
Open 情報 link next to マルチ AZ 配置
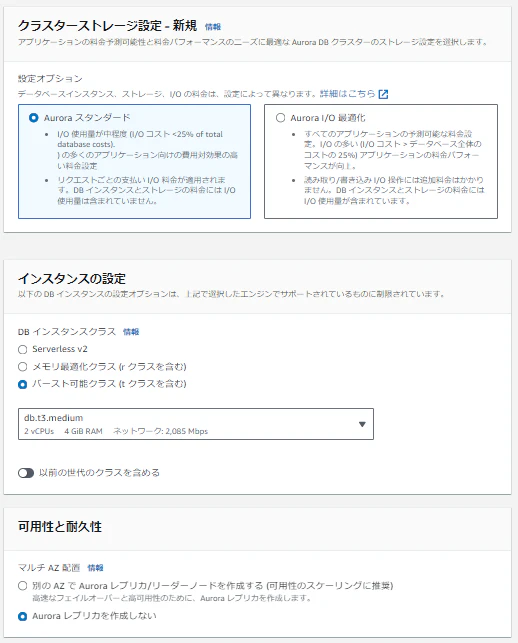(x=95, y=568)
